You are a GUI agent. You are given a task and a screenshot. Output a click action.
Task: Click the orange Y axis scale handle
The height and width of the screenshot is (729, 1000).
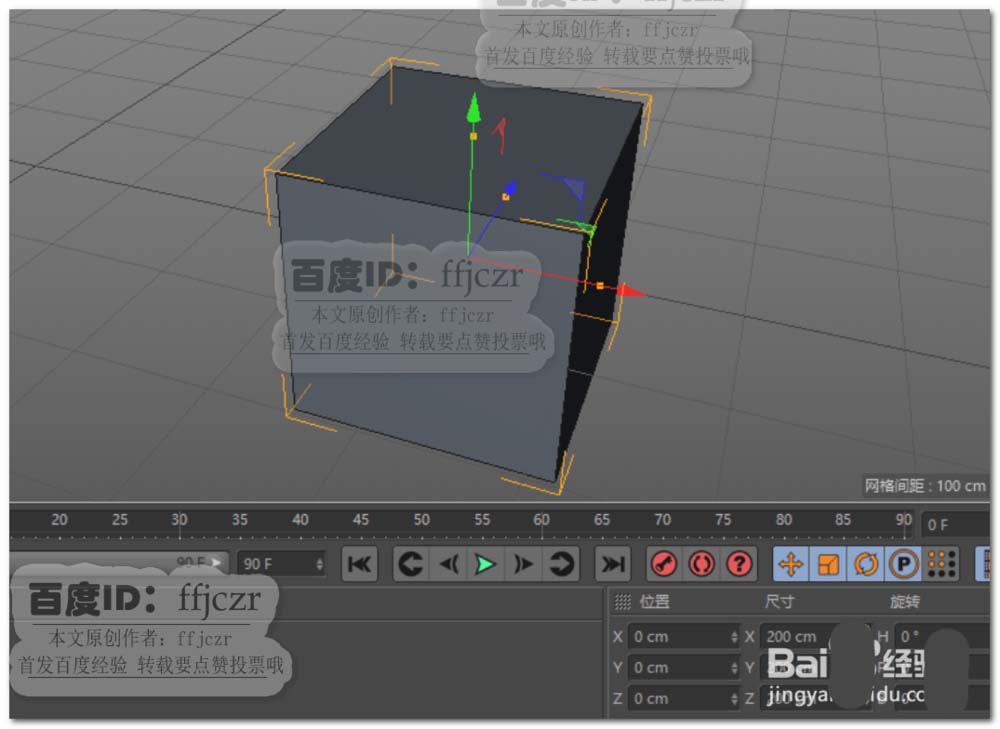[x=473, y=136]
